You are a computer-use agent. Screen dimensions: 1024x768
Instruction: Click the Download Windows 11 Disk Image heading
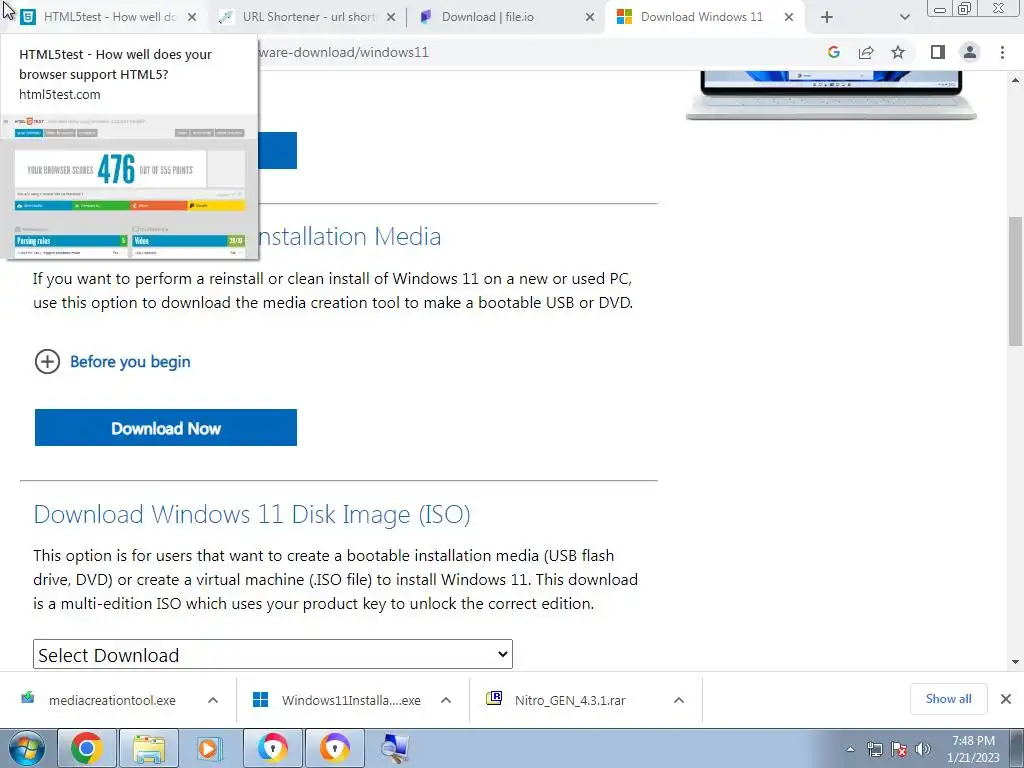pyautogui.click(x=251, y=515)
